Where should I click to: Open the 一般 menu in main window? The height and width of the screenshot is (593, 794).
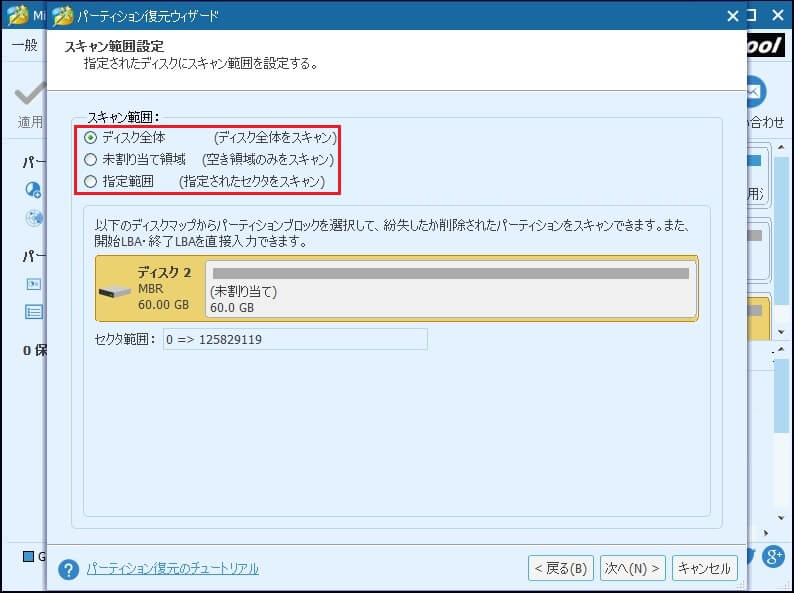25,46
